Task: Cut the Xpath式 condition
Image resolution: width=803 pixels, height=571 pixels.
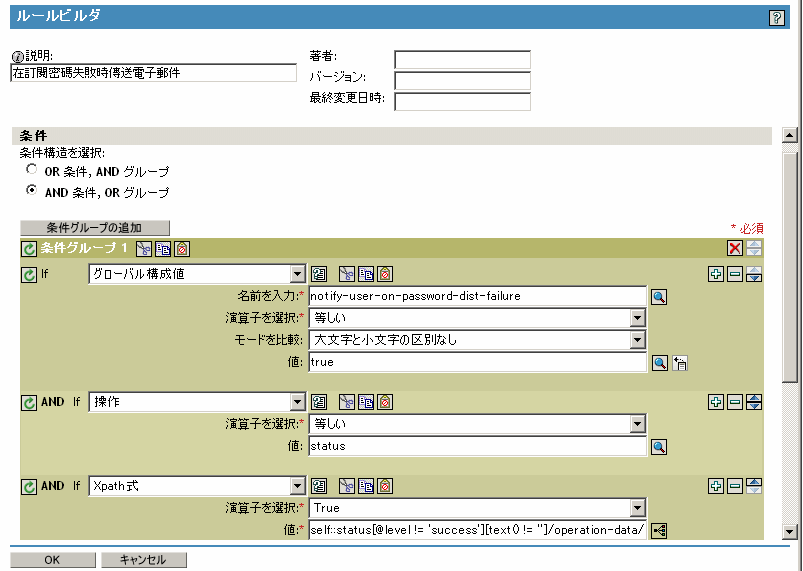Action: [347, 486]
